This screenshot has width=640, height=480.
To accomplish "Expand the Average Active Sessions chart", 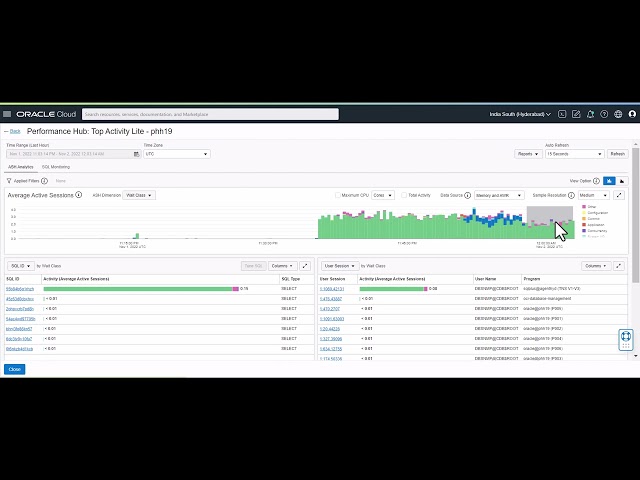I will pos(619,195).
